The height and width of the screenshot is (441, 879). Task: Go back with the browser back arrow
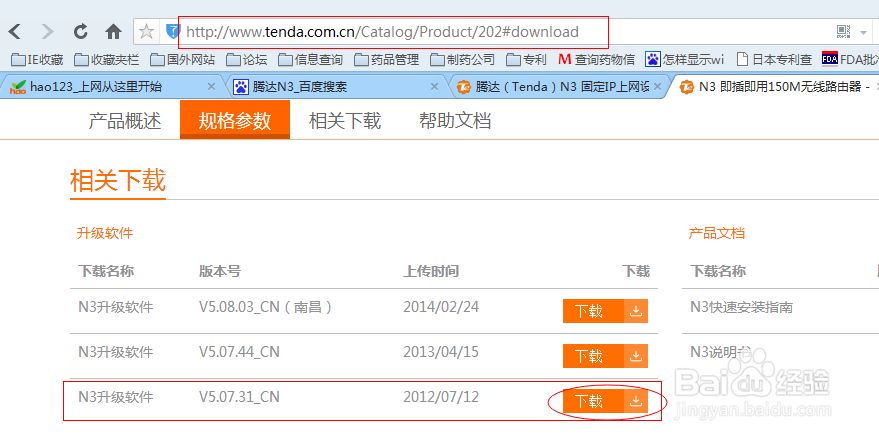(15, 32)
